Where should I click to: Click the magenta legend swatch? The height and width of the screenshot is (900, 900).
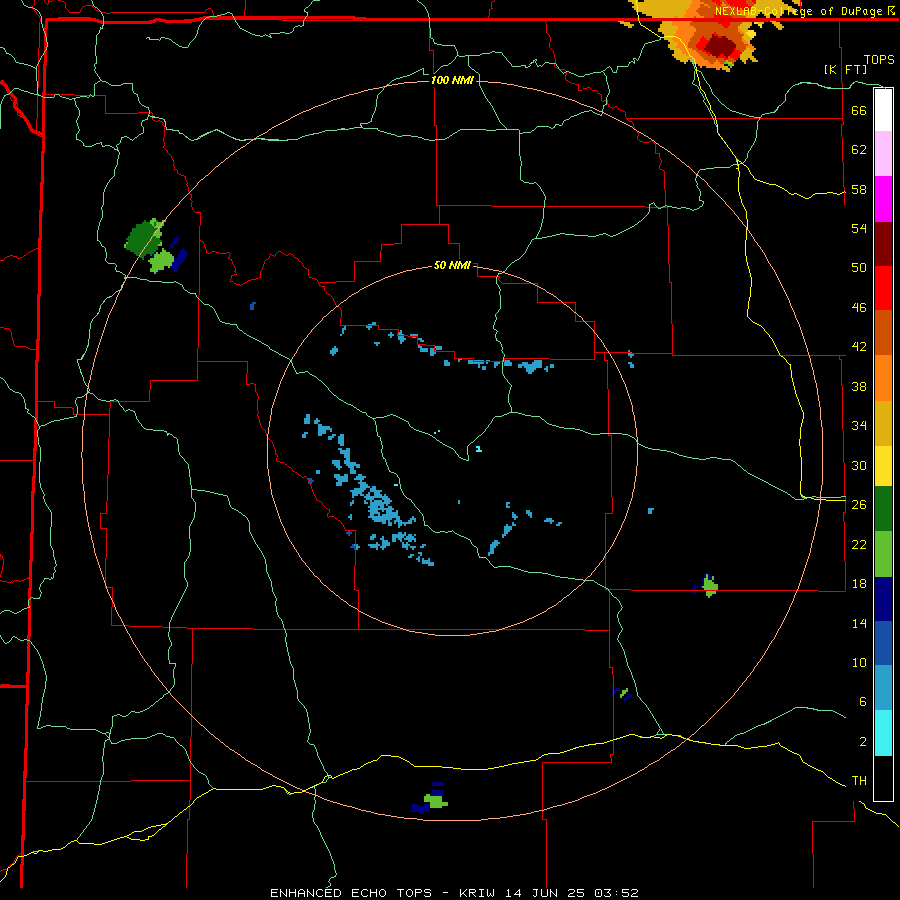point(883,199)
